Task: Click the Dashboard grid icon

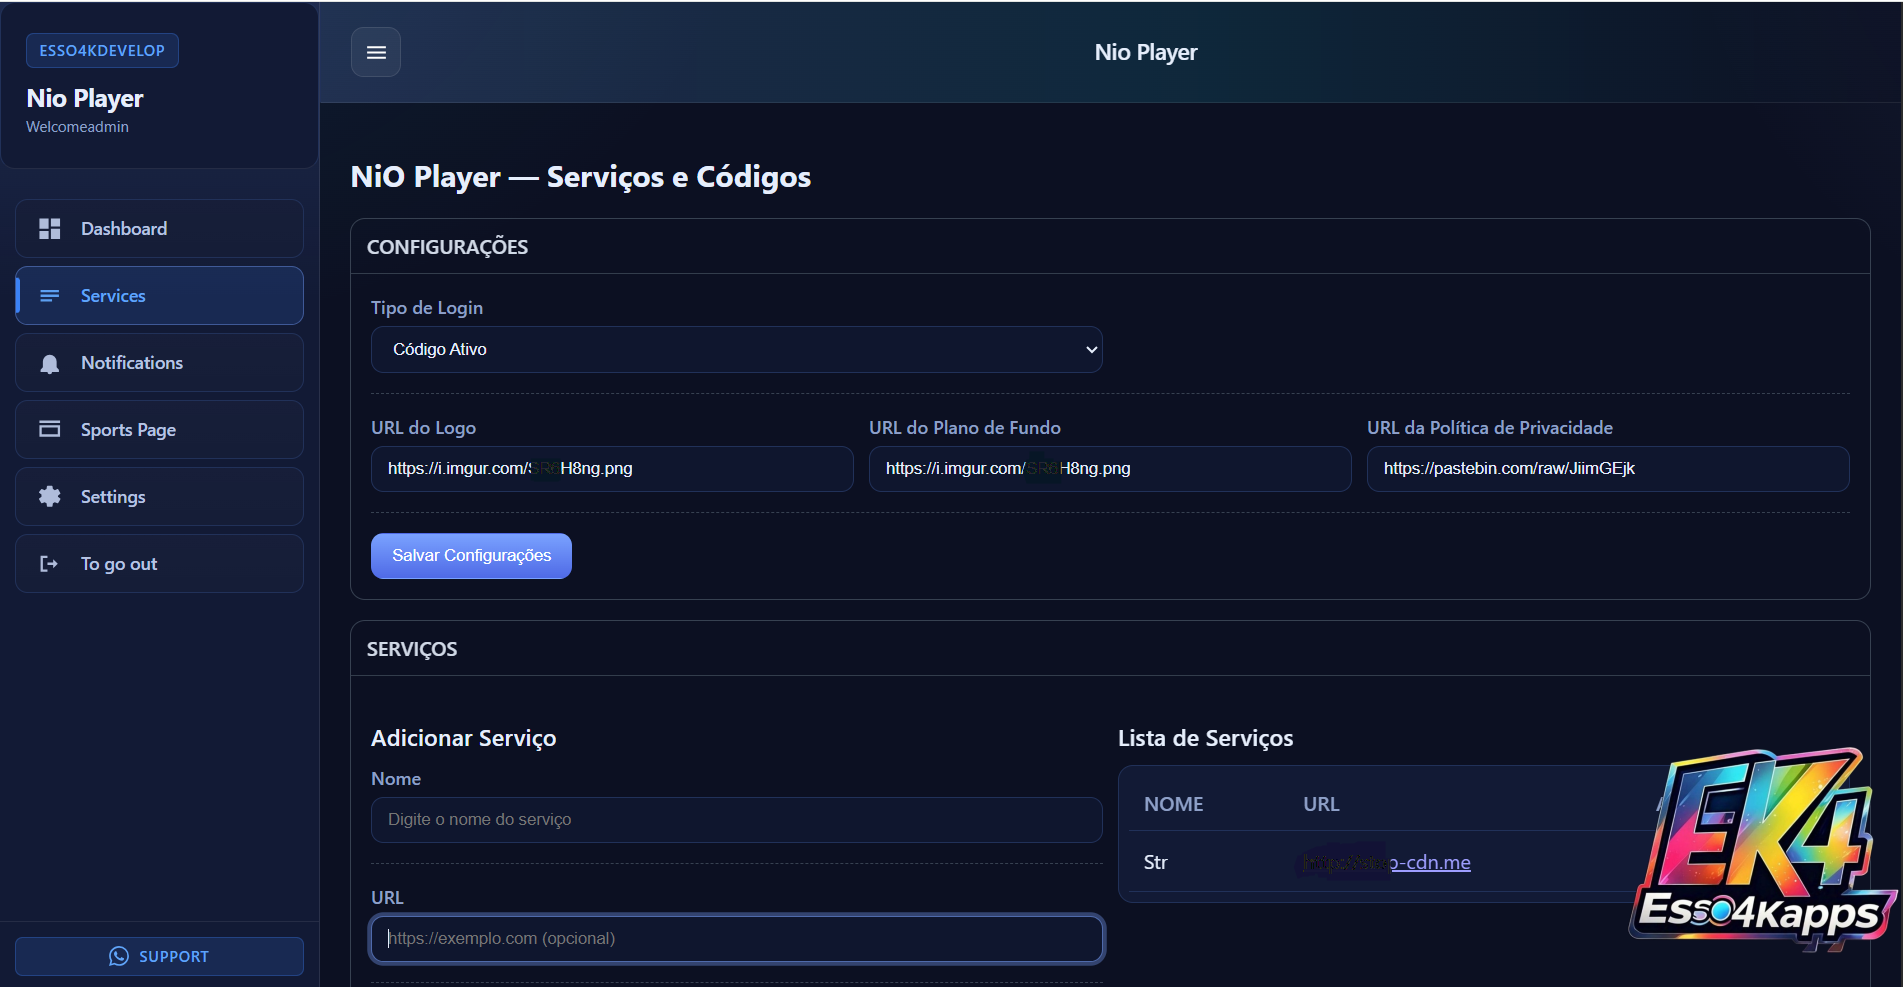Action: (49, 229)
